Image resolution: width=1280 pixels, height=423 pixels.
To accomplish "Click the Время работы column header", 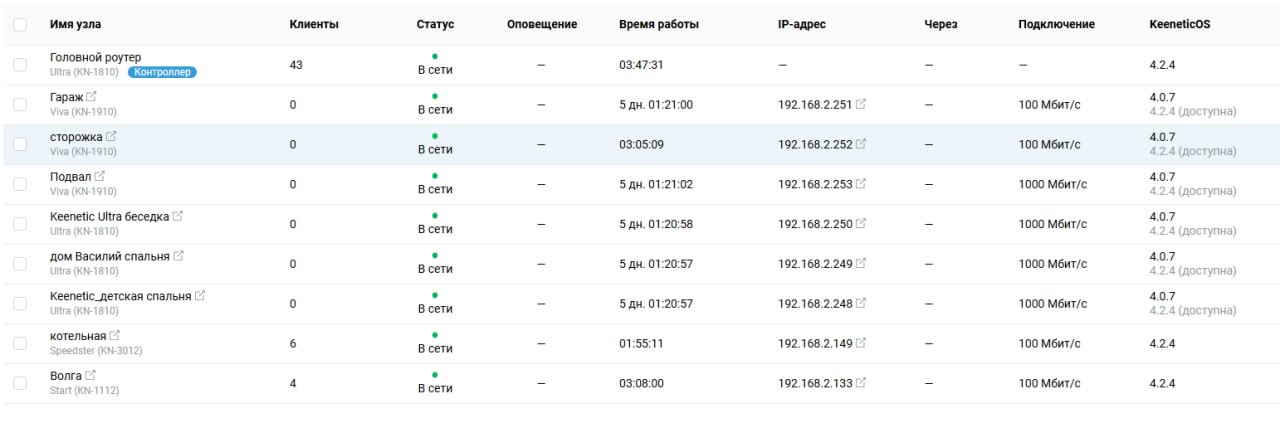I will [659, 24].
